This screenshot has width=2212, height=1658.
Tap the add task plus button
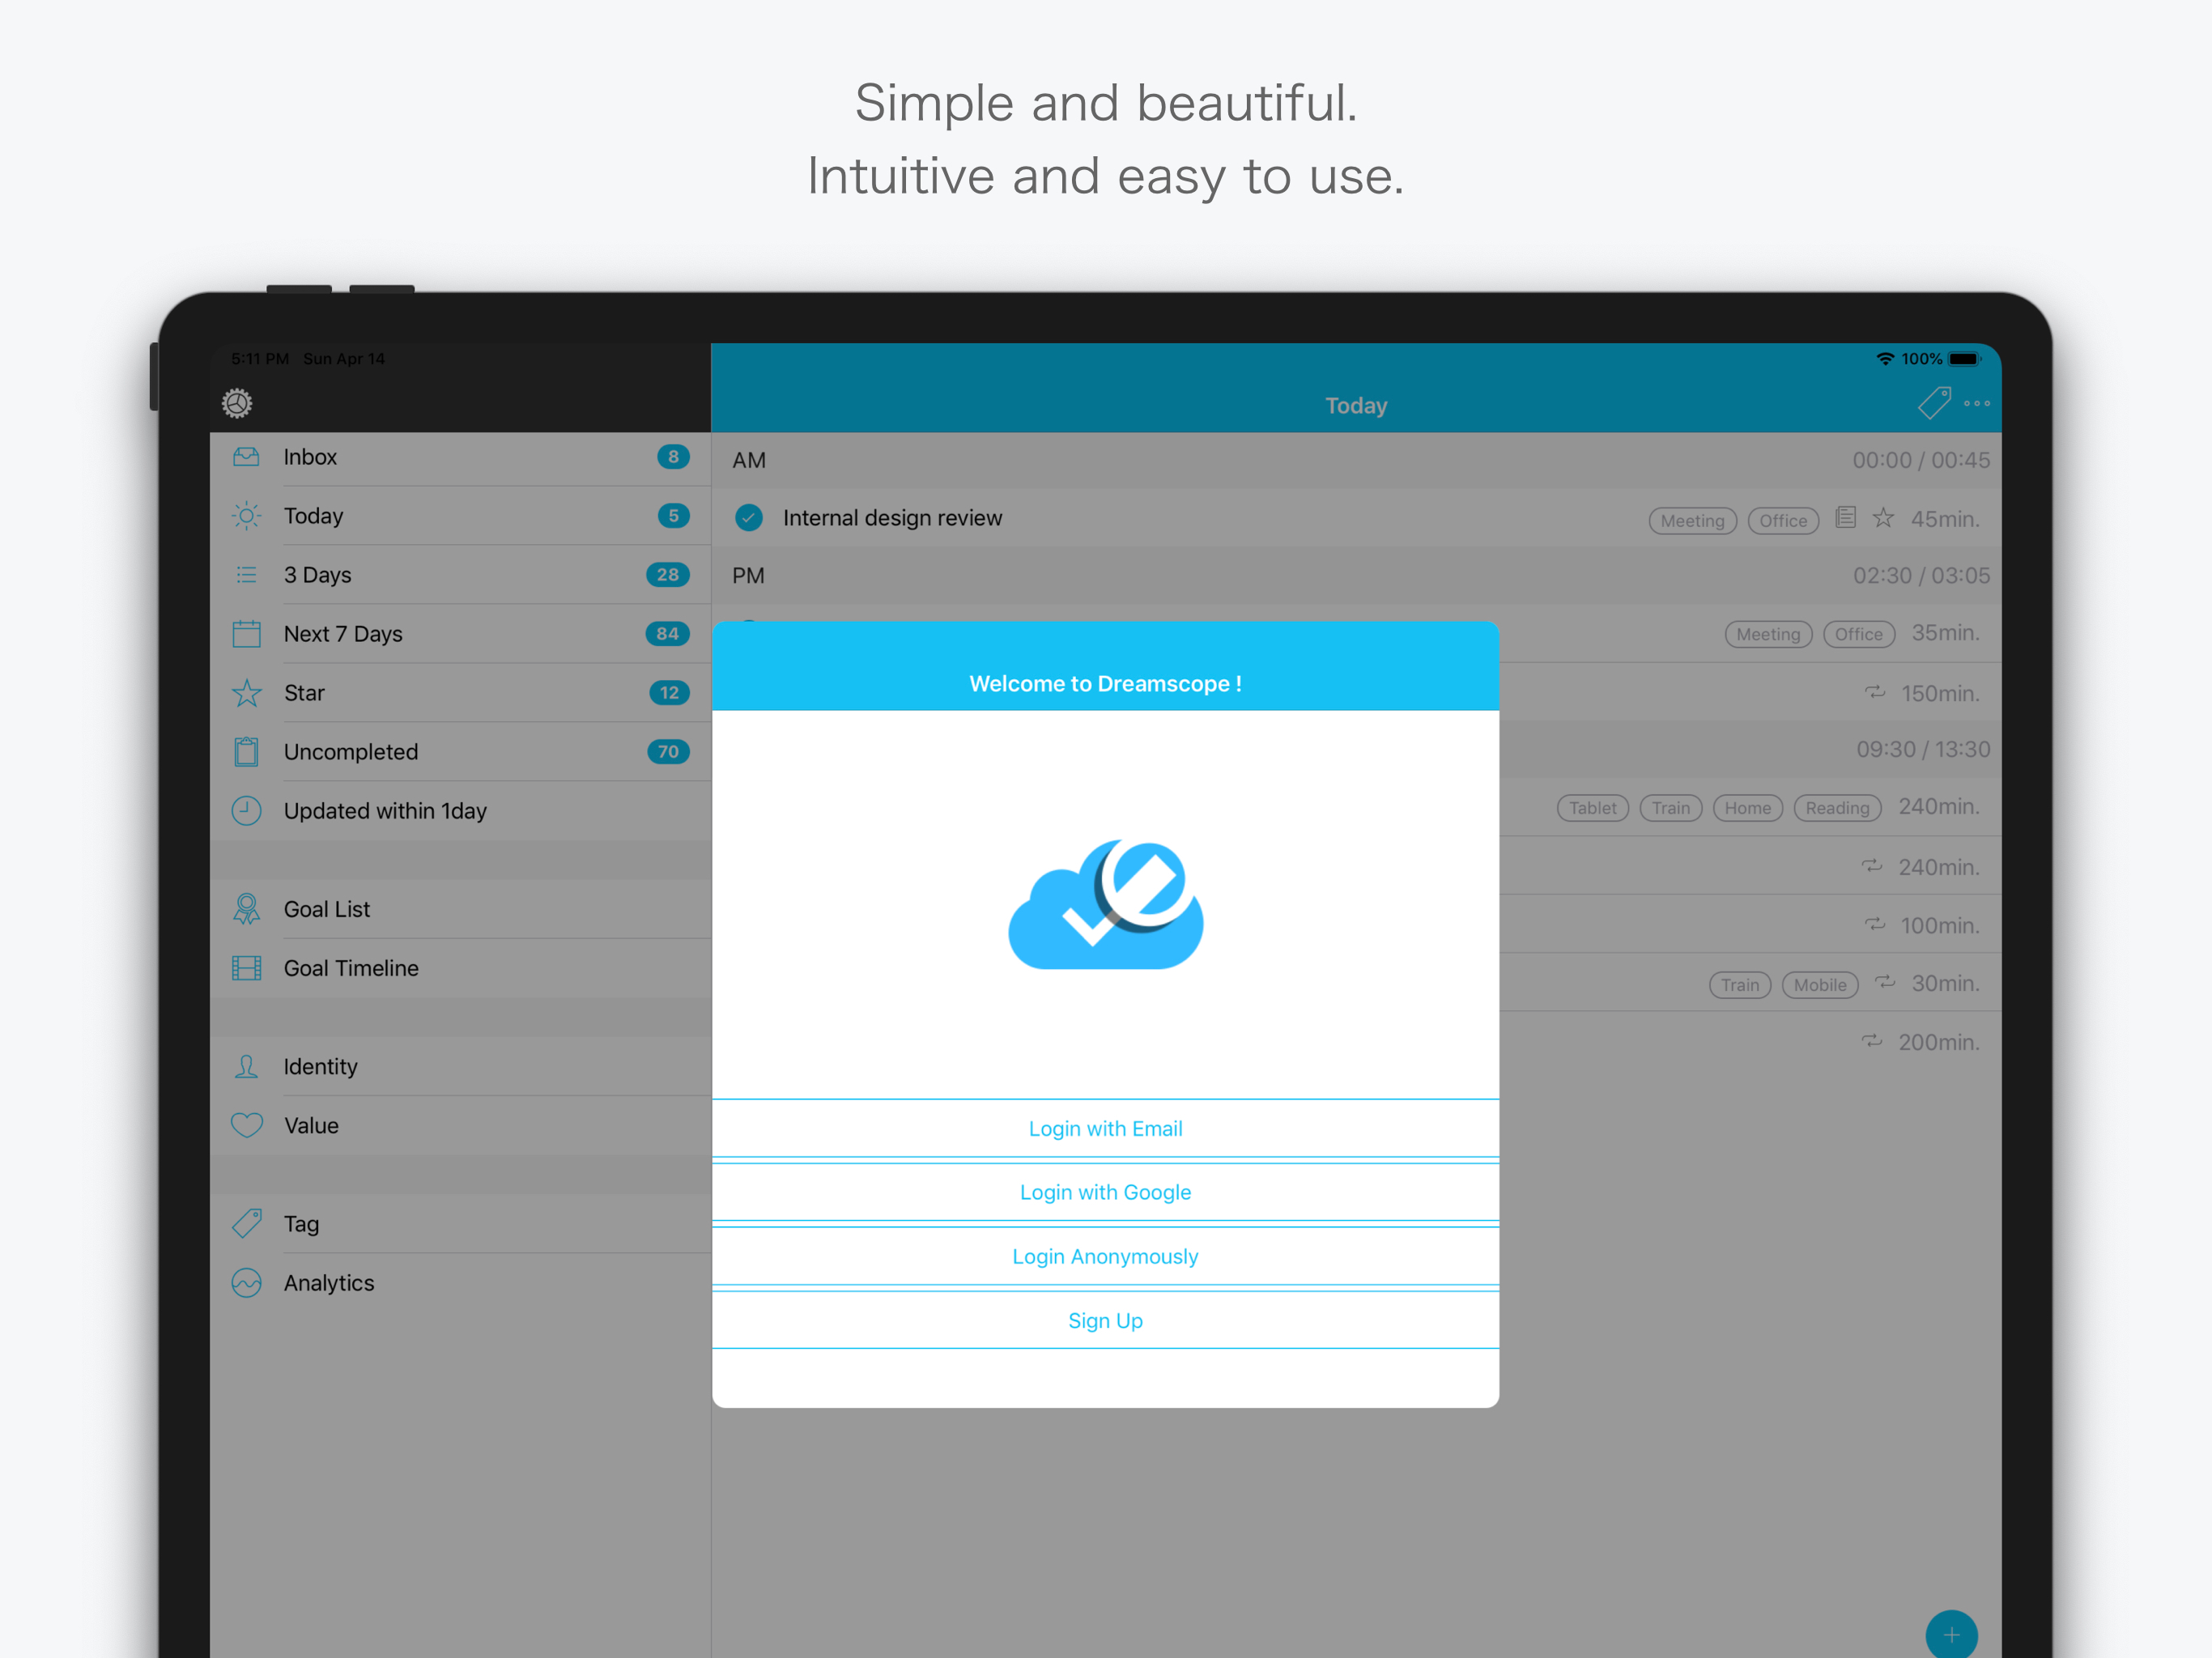click(1951, 1635)
